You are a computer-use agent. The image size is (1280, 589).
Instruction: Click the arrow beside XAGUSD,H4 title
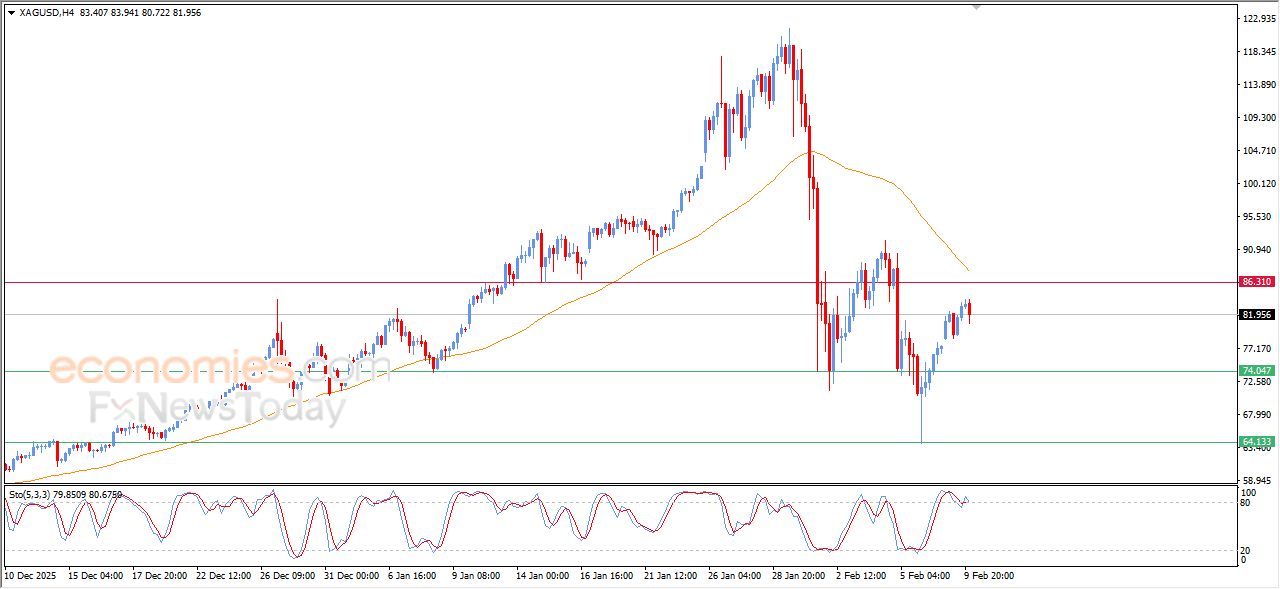pyautogui.click(x=11, y=13)
